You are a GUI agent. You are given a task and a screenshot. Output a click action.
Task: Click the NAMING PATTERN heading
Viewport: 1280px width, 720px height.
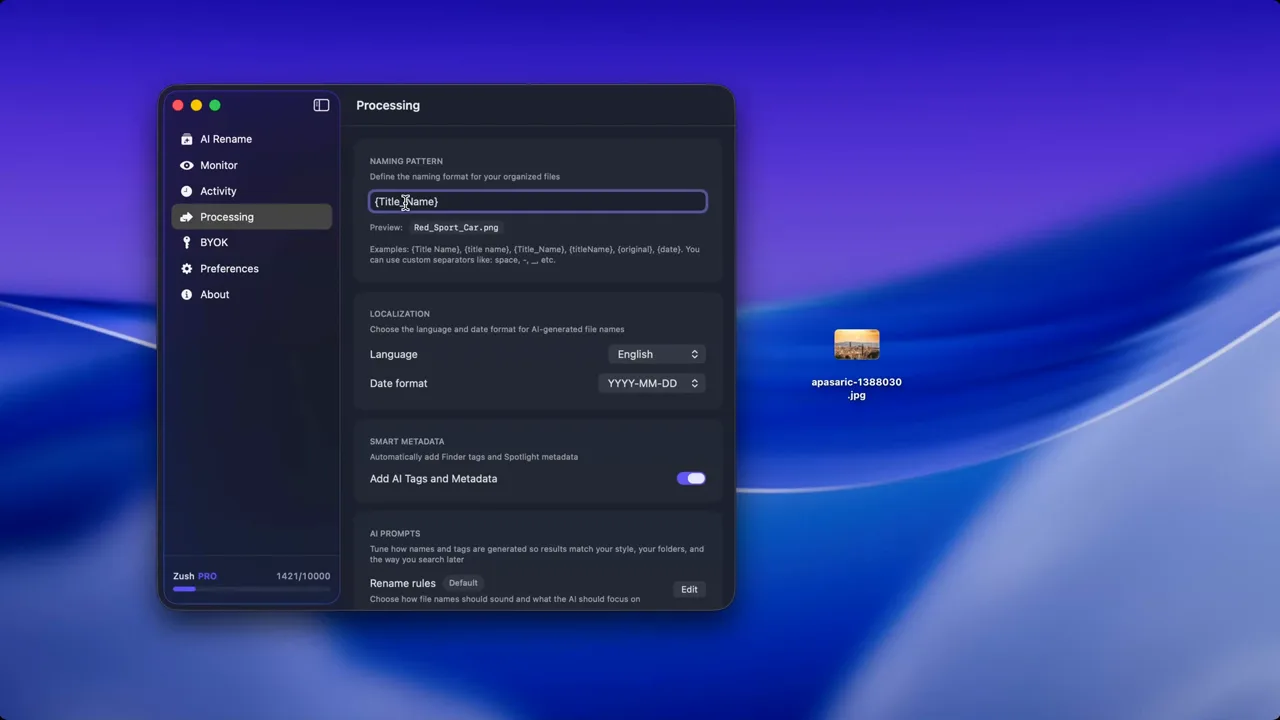point(406,161)
